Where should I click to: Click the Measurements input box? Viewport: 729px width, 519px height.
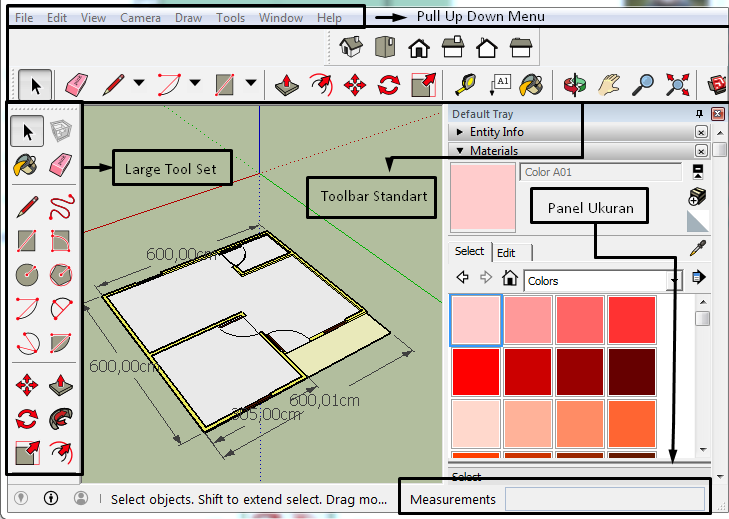click(605, 499)
